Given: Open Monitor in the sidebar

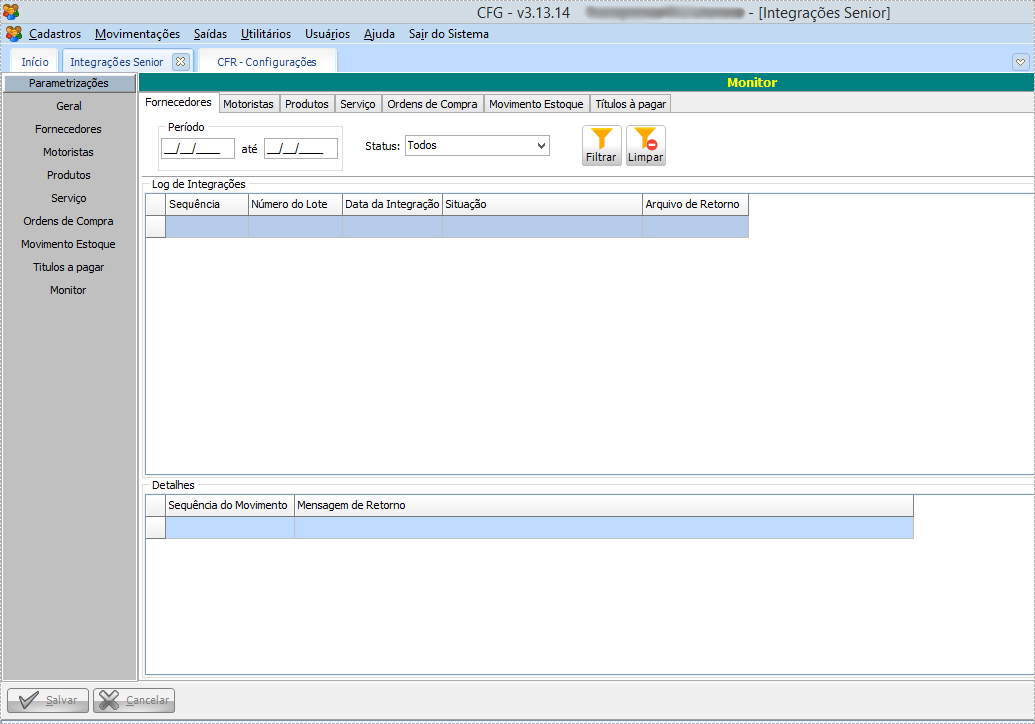Looking at the screenshot, I should 69,290.
